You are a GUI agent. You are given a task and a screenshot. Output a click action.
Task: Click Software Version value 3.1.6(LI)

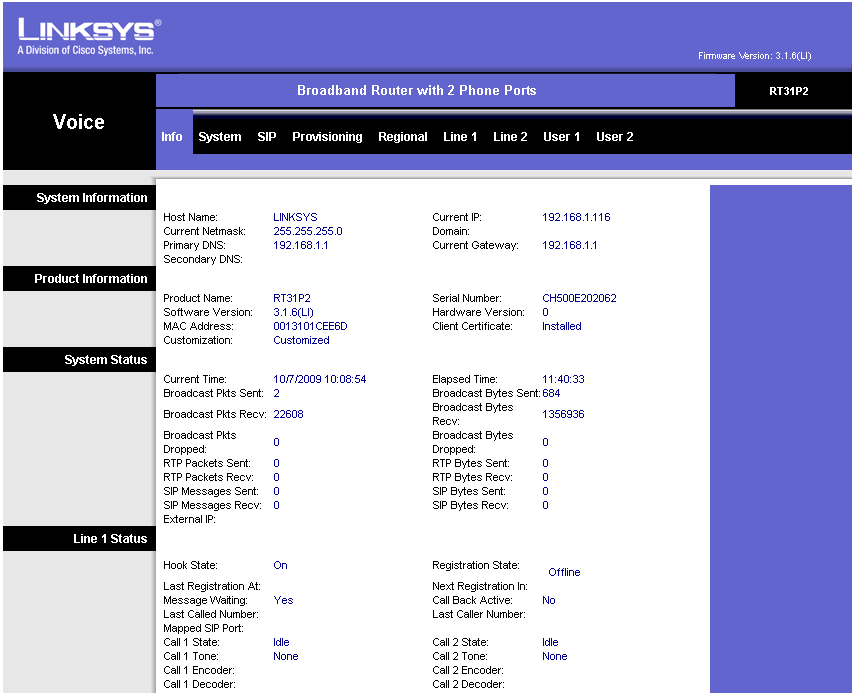click(293, 312)
